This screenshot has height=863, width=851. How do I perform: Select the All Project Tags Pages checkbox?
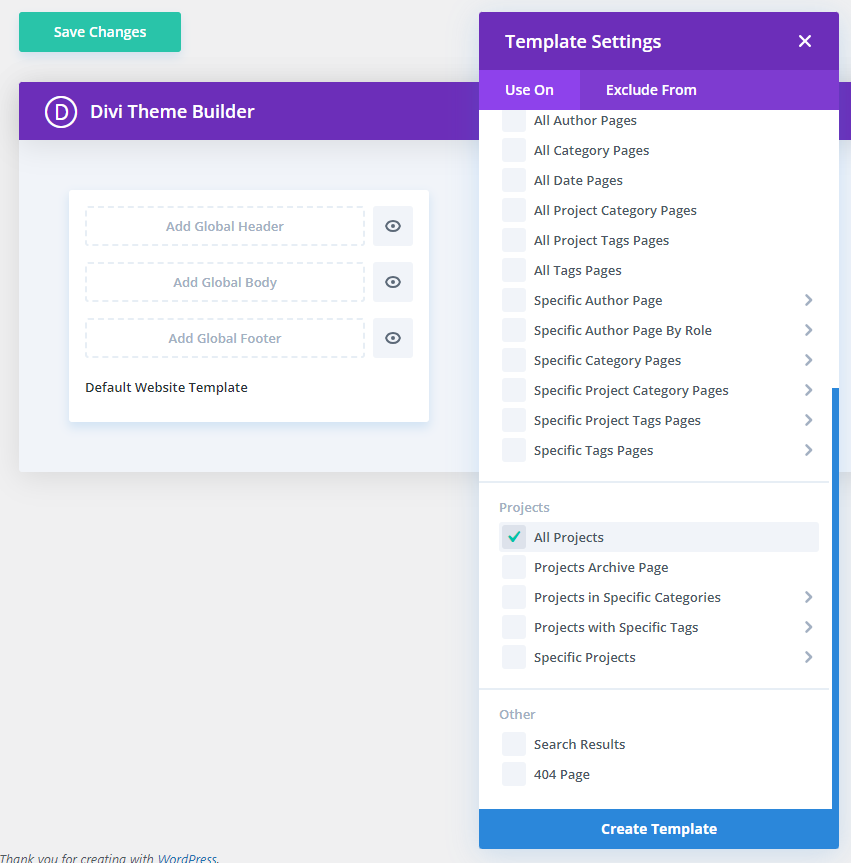[514, 241]
